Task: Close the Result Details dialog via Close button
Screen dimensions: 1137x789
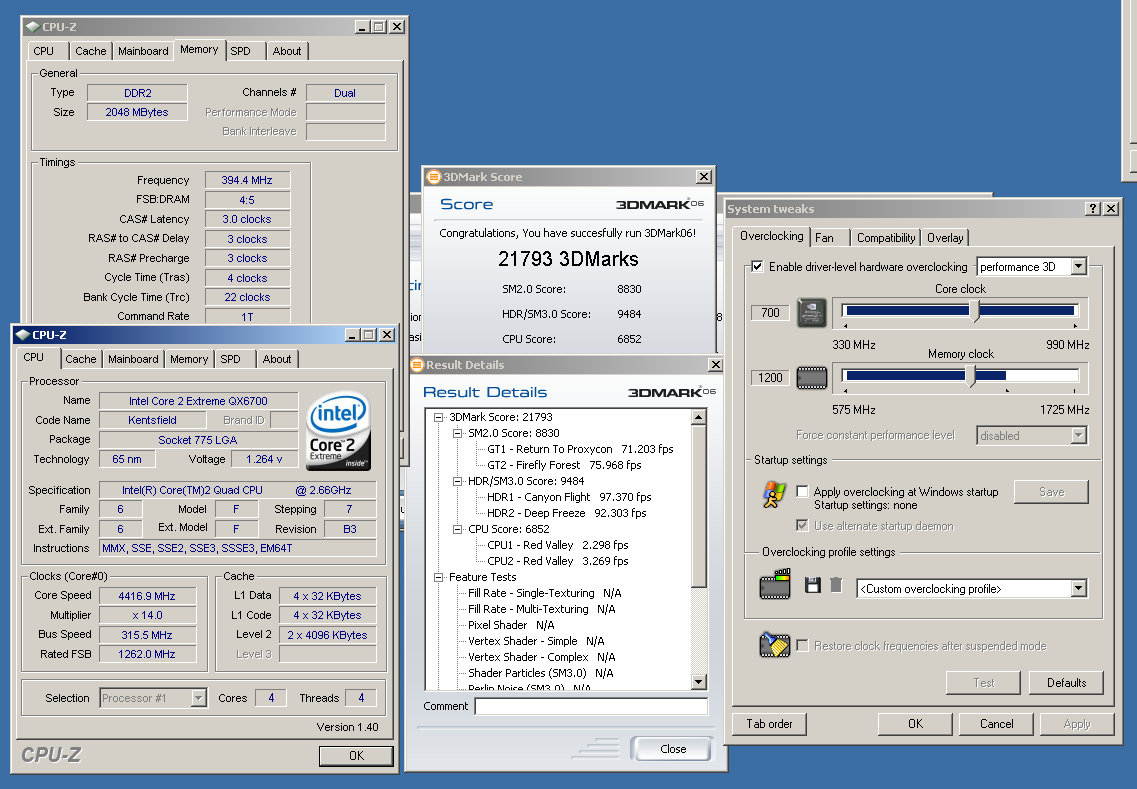Action: click(672, 749)
